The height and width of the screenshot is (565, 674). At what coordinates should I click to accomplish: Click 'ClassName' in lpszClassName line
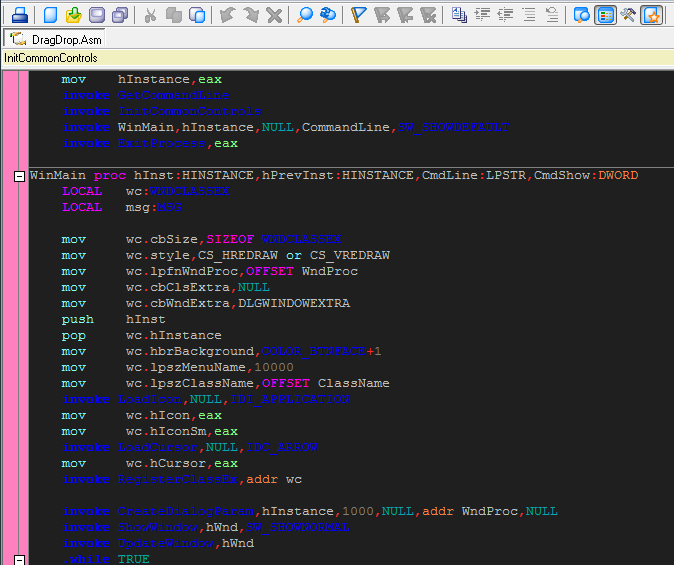(x=353, y=384)
